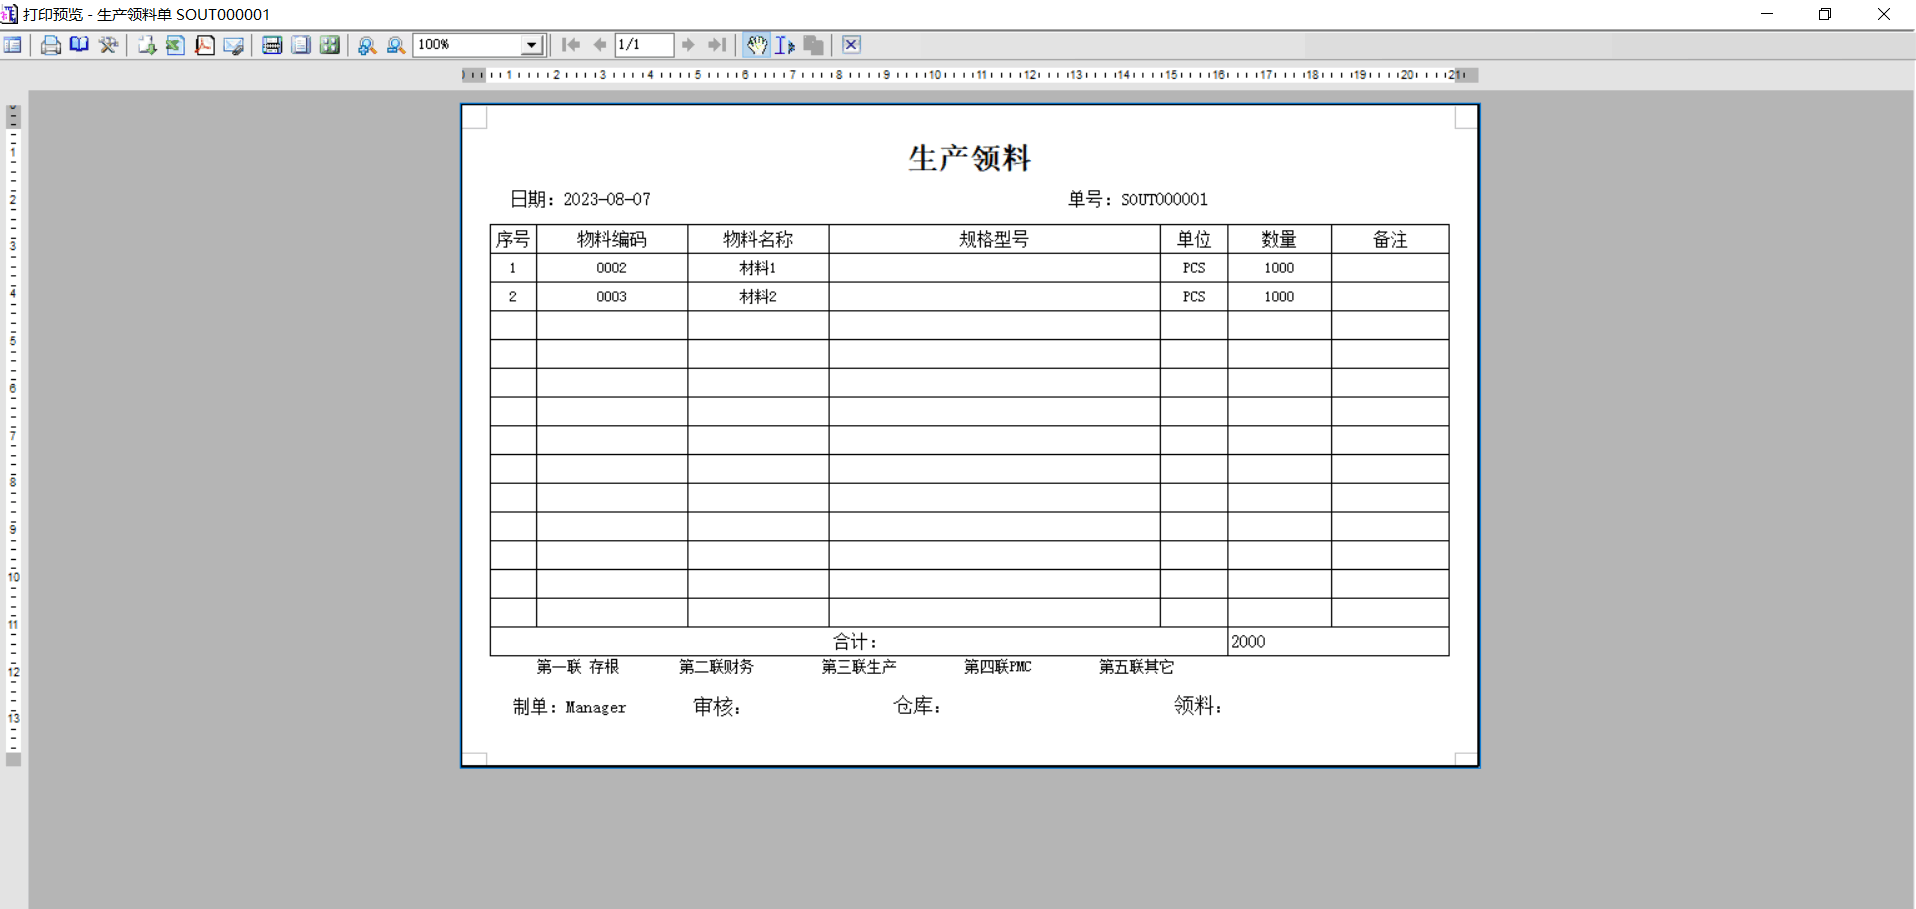Click the printer icon to print
The width and height of the screenshot is (1916, 909).
(x=50, y=45)
